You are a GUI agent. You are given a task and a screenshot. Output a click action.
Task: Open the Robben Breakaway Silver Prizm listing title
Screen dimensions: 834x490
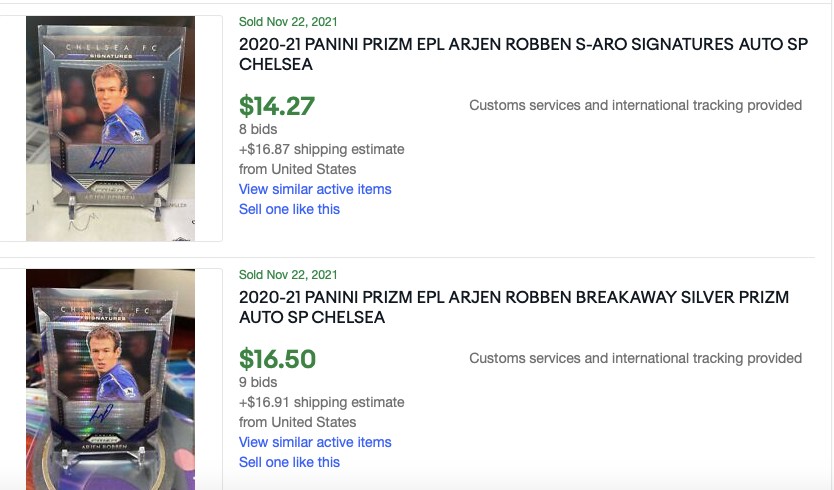pyautogui.click(x=513, y=307)
